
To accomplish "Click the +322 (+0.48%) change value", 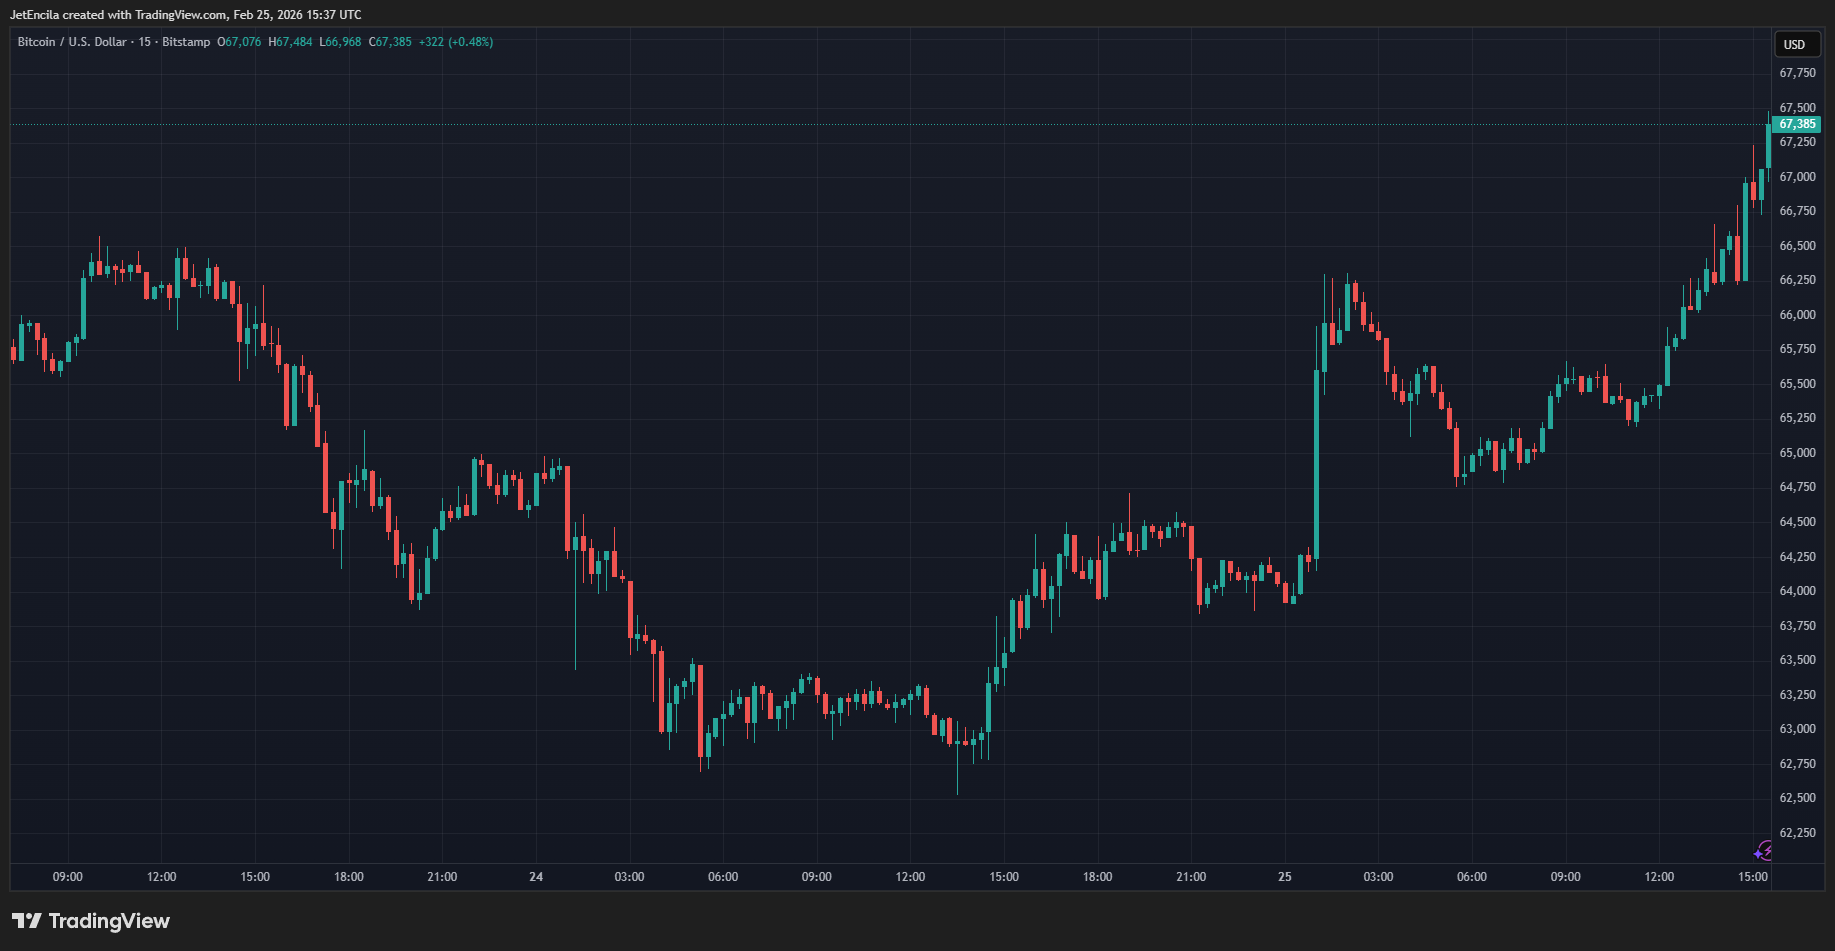I will point(455,42).
